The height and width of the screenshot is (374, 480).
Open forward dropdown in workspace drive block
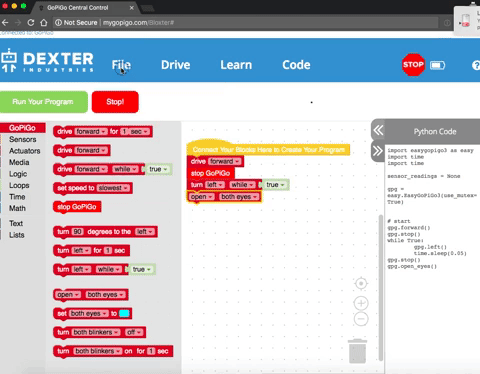tap(225, 161)
